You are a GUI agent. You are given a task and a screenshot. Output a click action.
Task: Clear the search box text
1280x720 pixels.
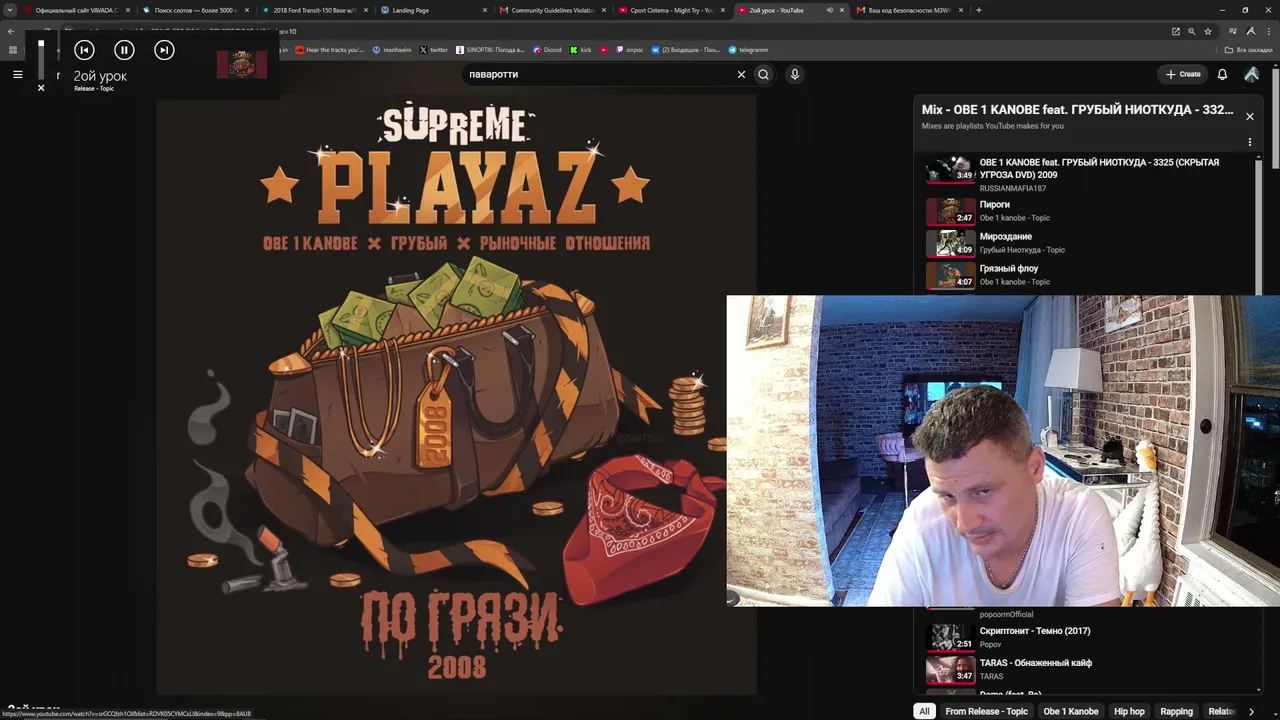(x=741, y=74)
